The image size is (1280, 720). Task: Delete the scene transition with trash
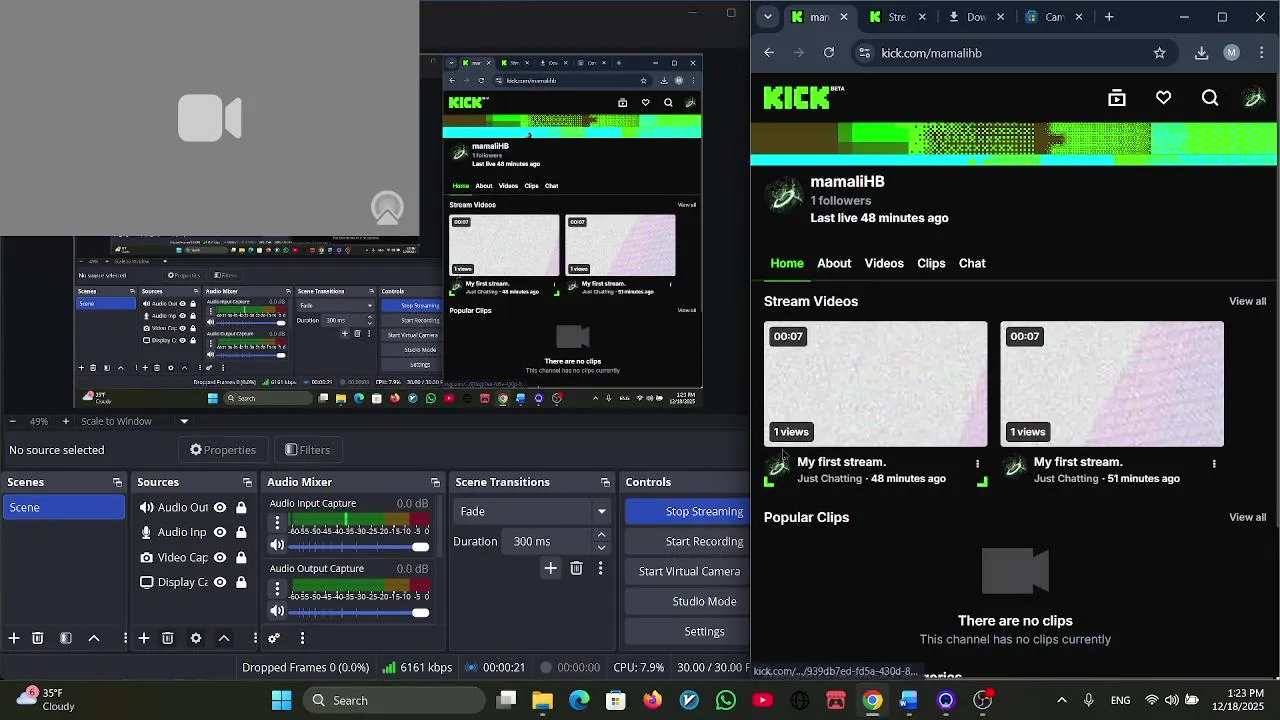pyautogui.click(x=576, y=568)
